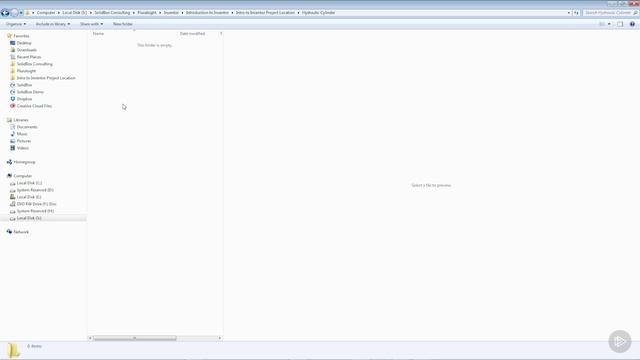Open the Share with menu
This screenshot has width=640, height=360.
pos(91,24)
